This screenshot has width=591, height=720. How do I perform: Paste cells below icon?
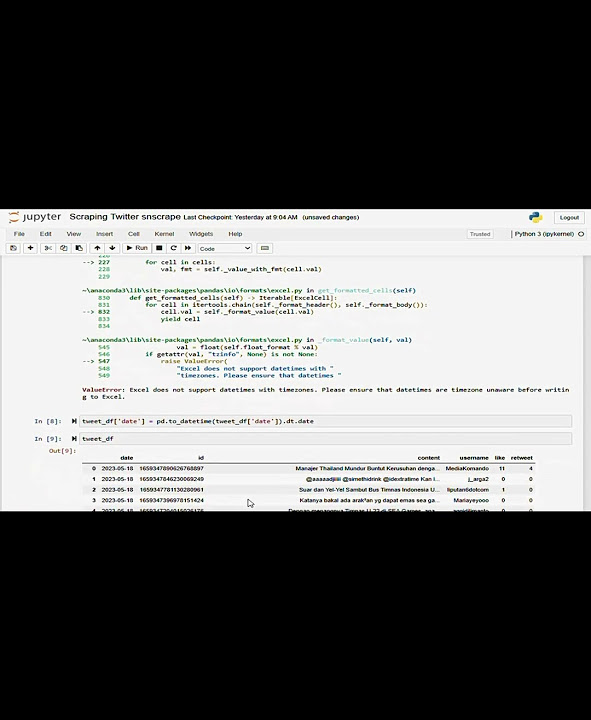pos(79,248)
